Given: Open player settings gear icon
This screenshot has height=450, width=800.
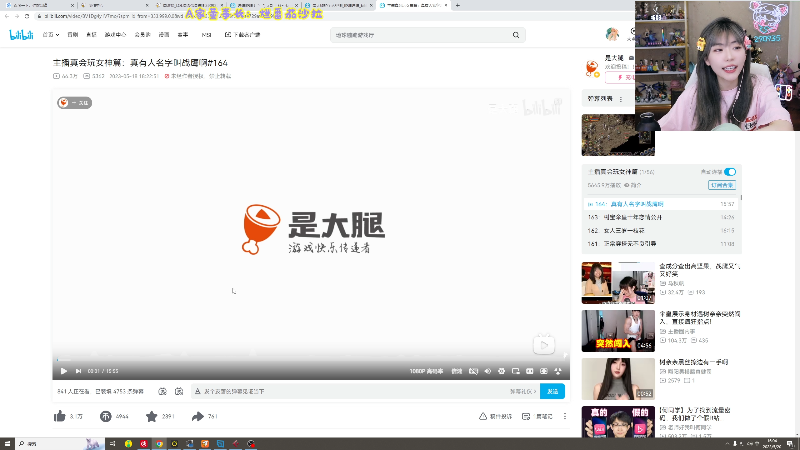Looking at the screenshot, I should (502, 371).
